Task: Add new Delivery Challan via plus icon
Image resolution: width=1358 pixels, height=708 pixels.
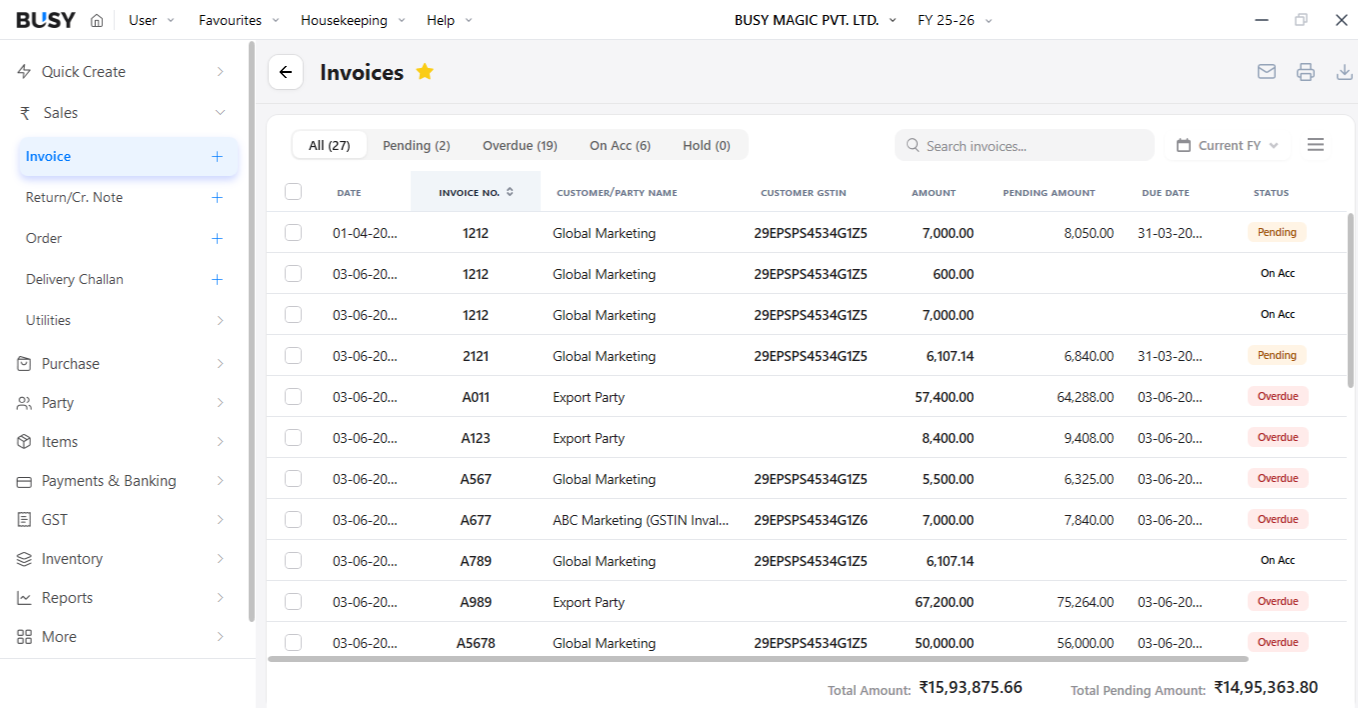Action: (217, 280)
